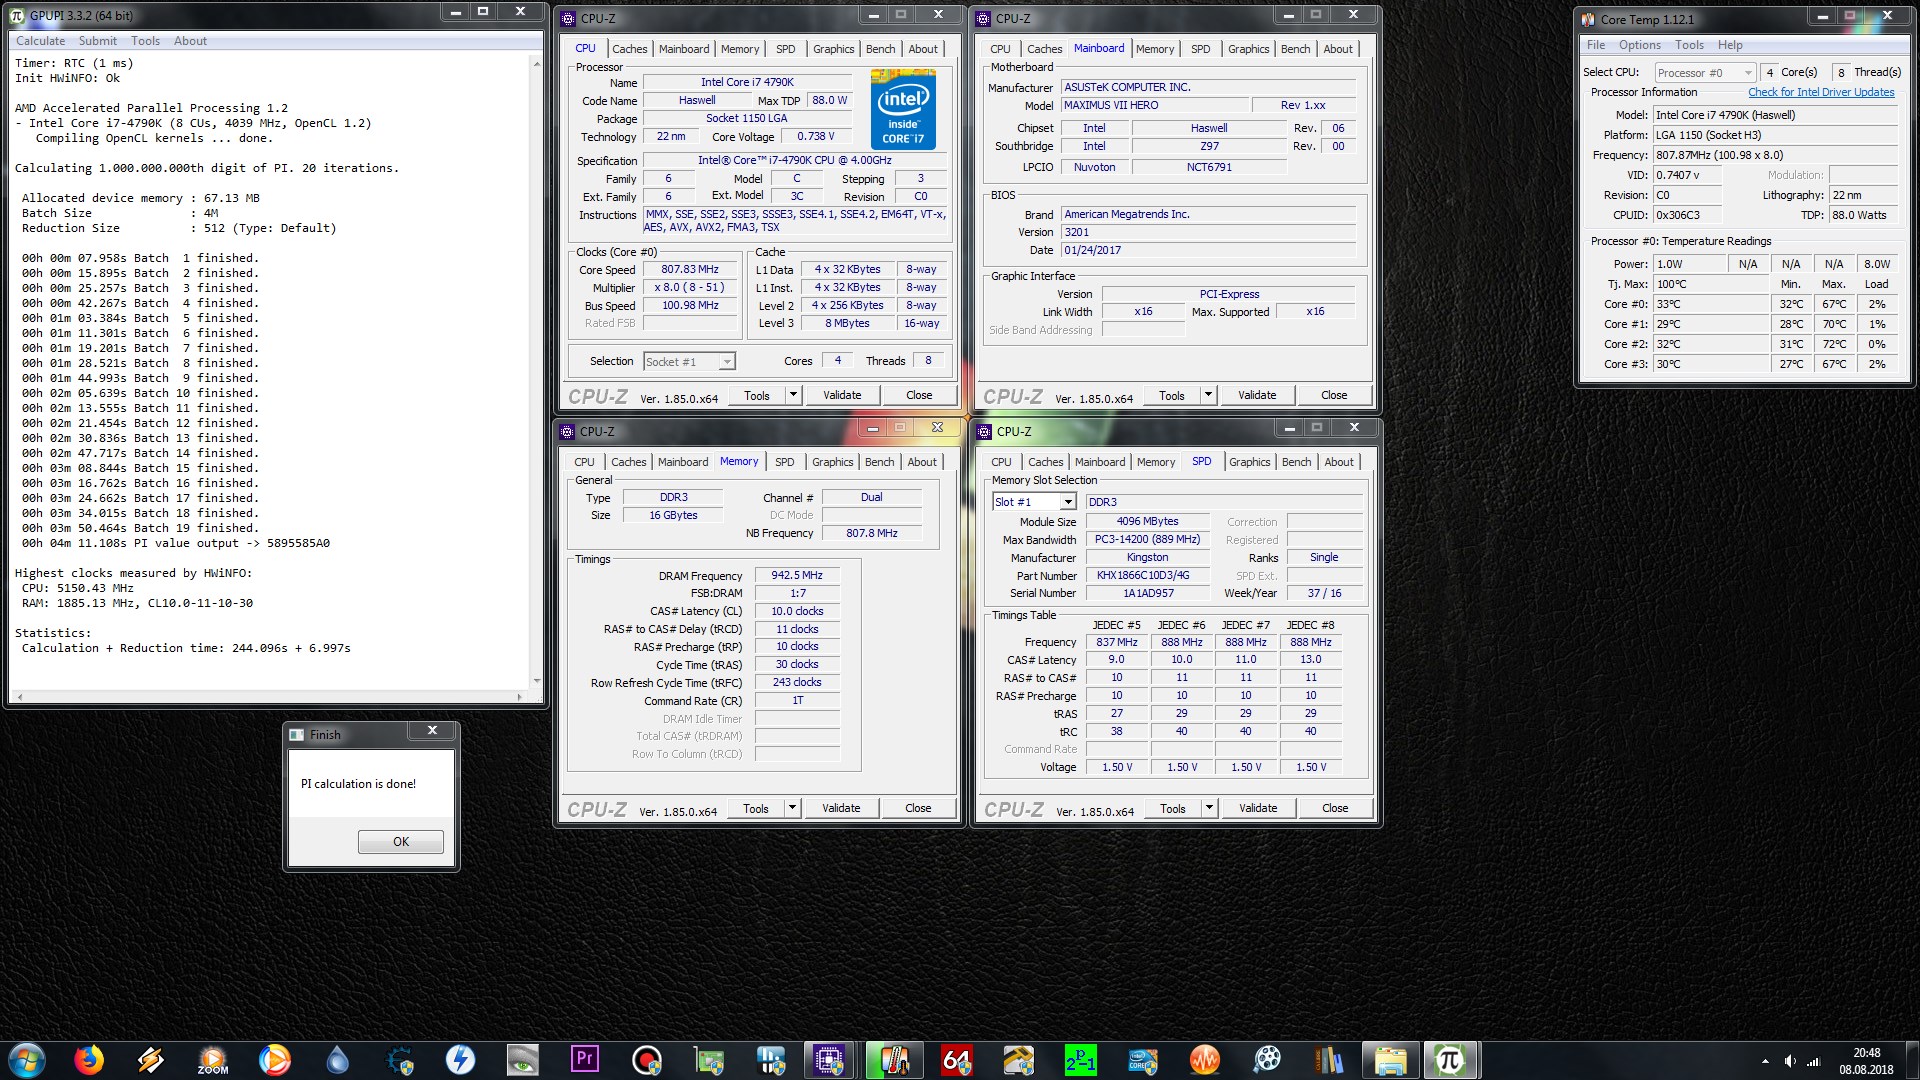
Task: Open the Tools menu in GPUPI
Action: (145, 41)
